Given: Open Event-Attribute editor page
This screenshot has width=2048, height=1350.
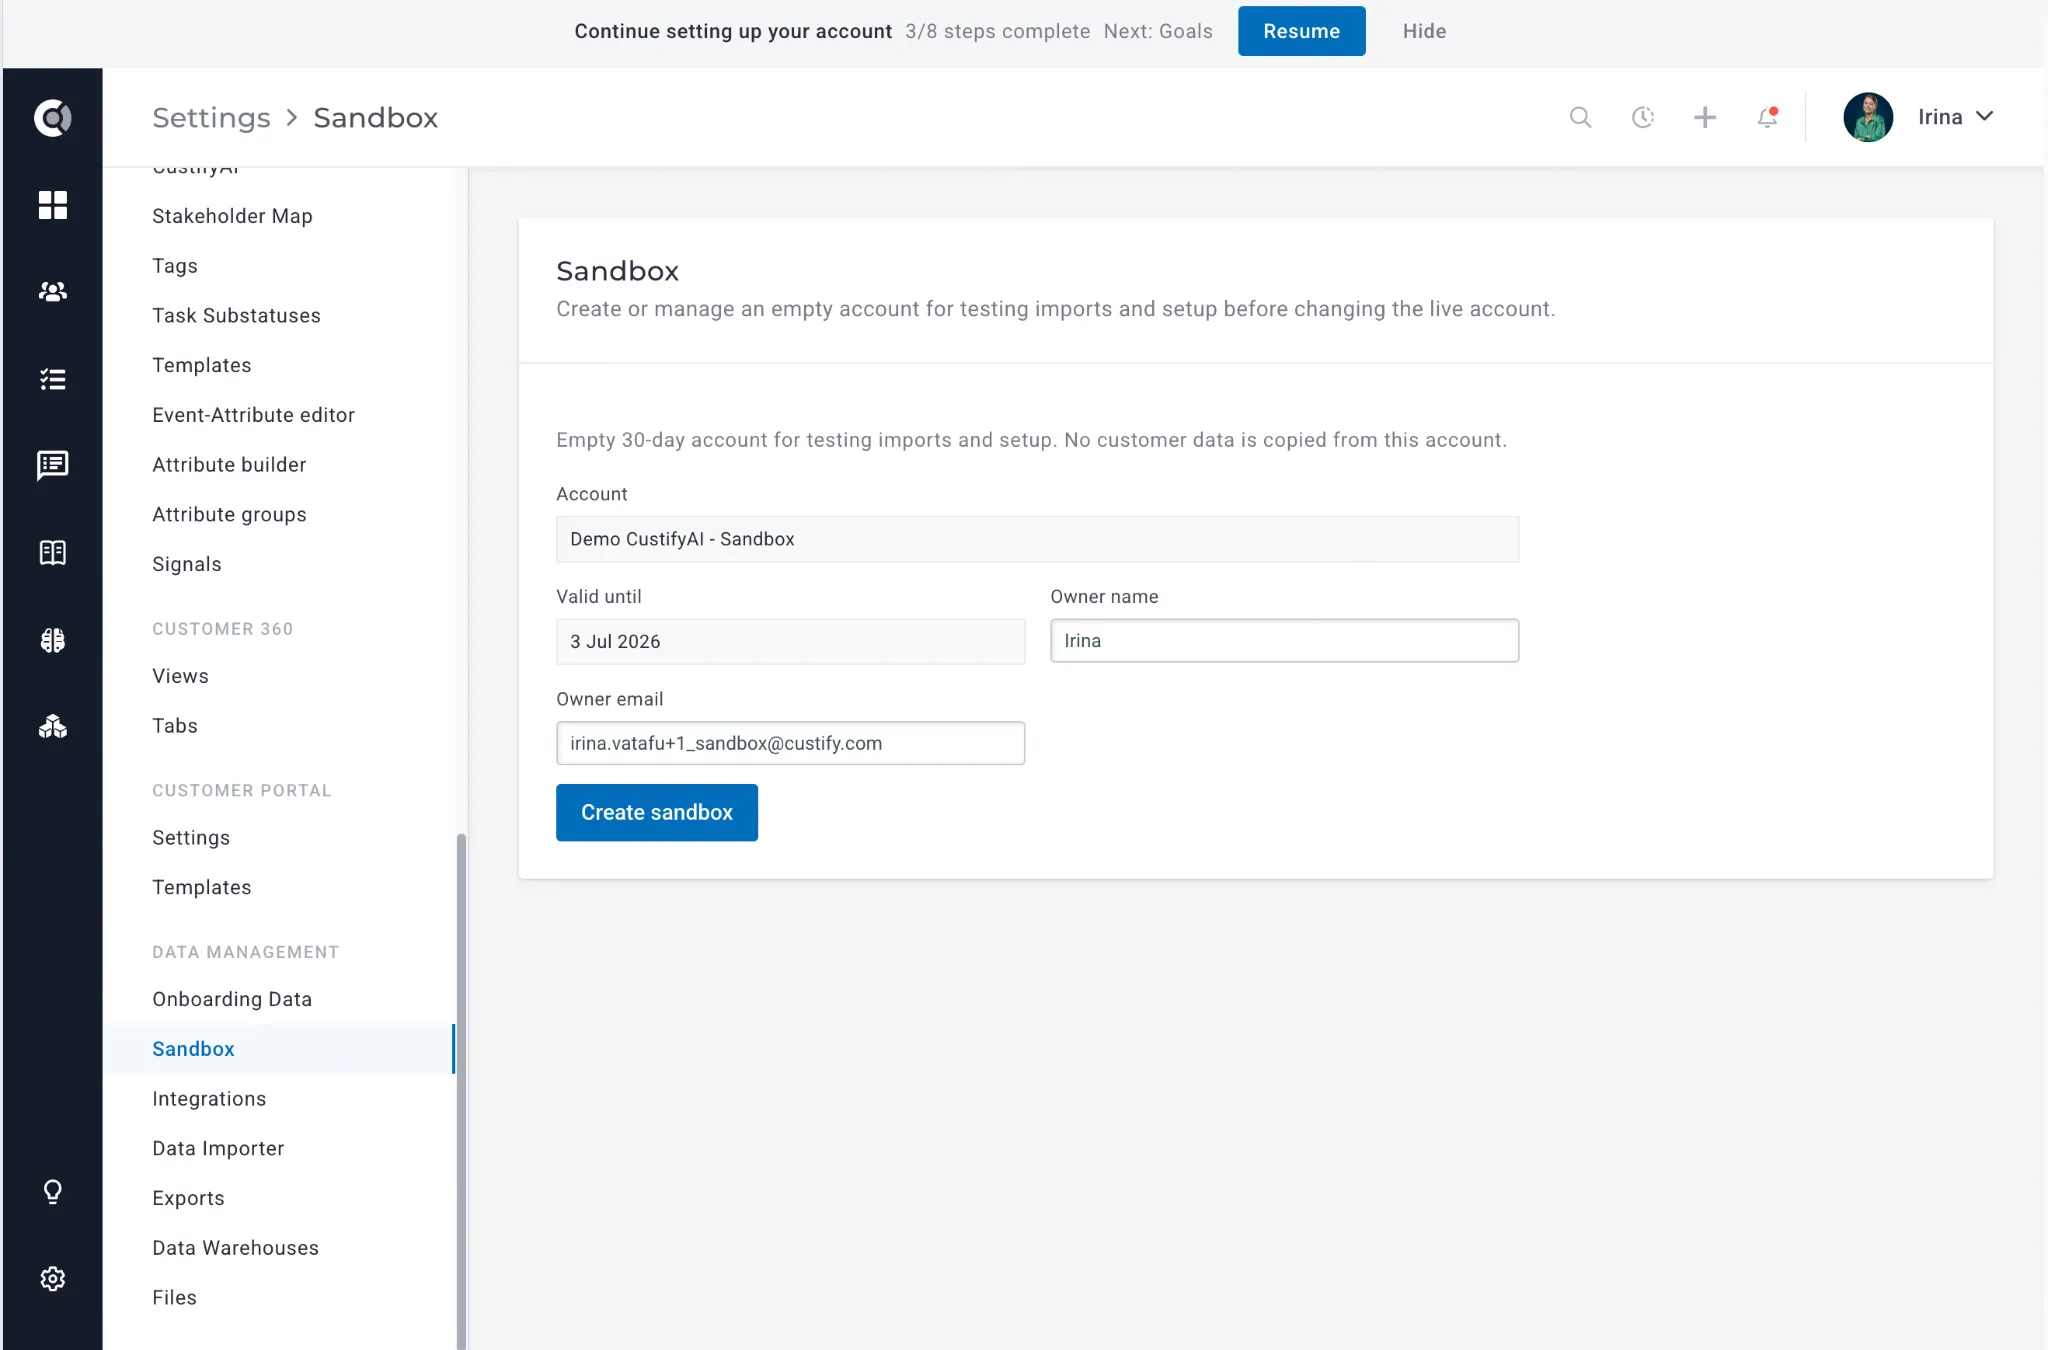Looking at the screenshot, I should pos(253,415).
